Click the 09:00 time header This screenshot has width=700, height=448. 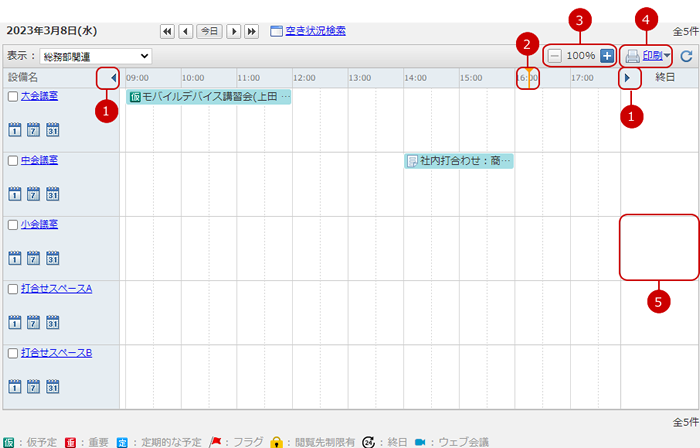[138, 78]
